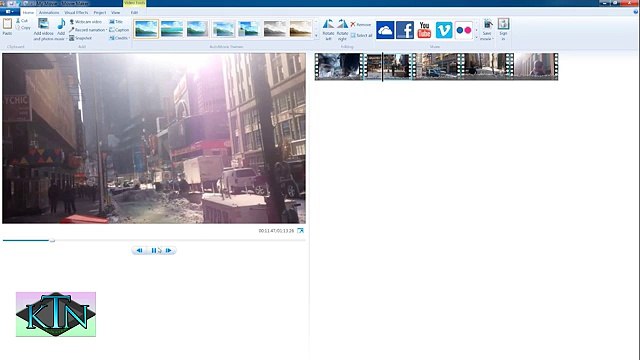Open the Animations tab
The height and width of the screenshot is (360, 640).
pyautogui.click(x=49, y=13)
